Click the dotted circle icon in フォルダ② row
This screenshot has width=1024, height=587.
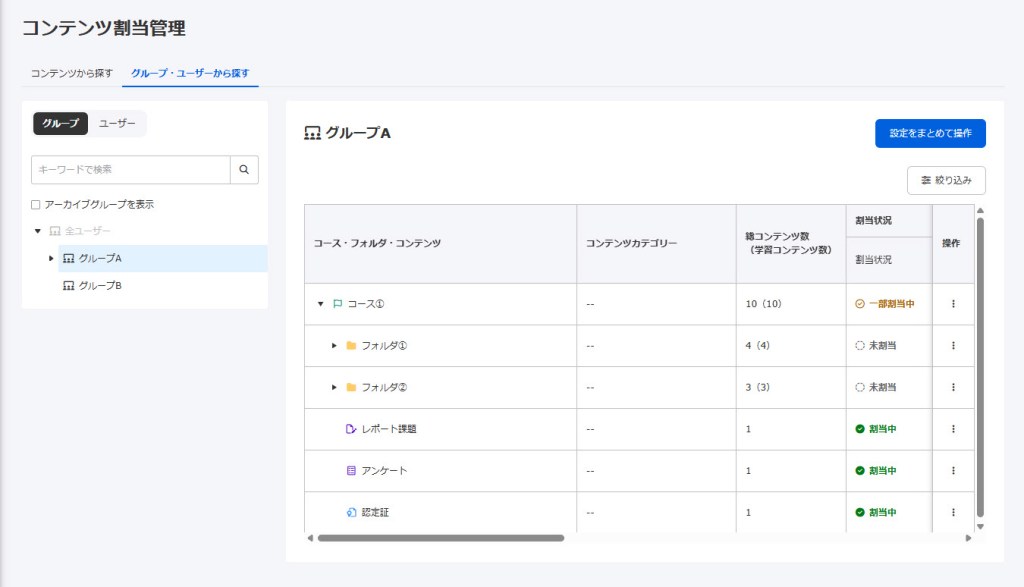tap(859, 387)
